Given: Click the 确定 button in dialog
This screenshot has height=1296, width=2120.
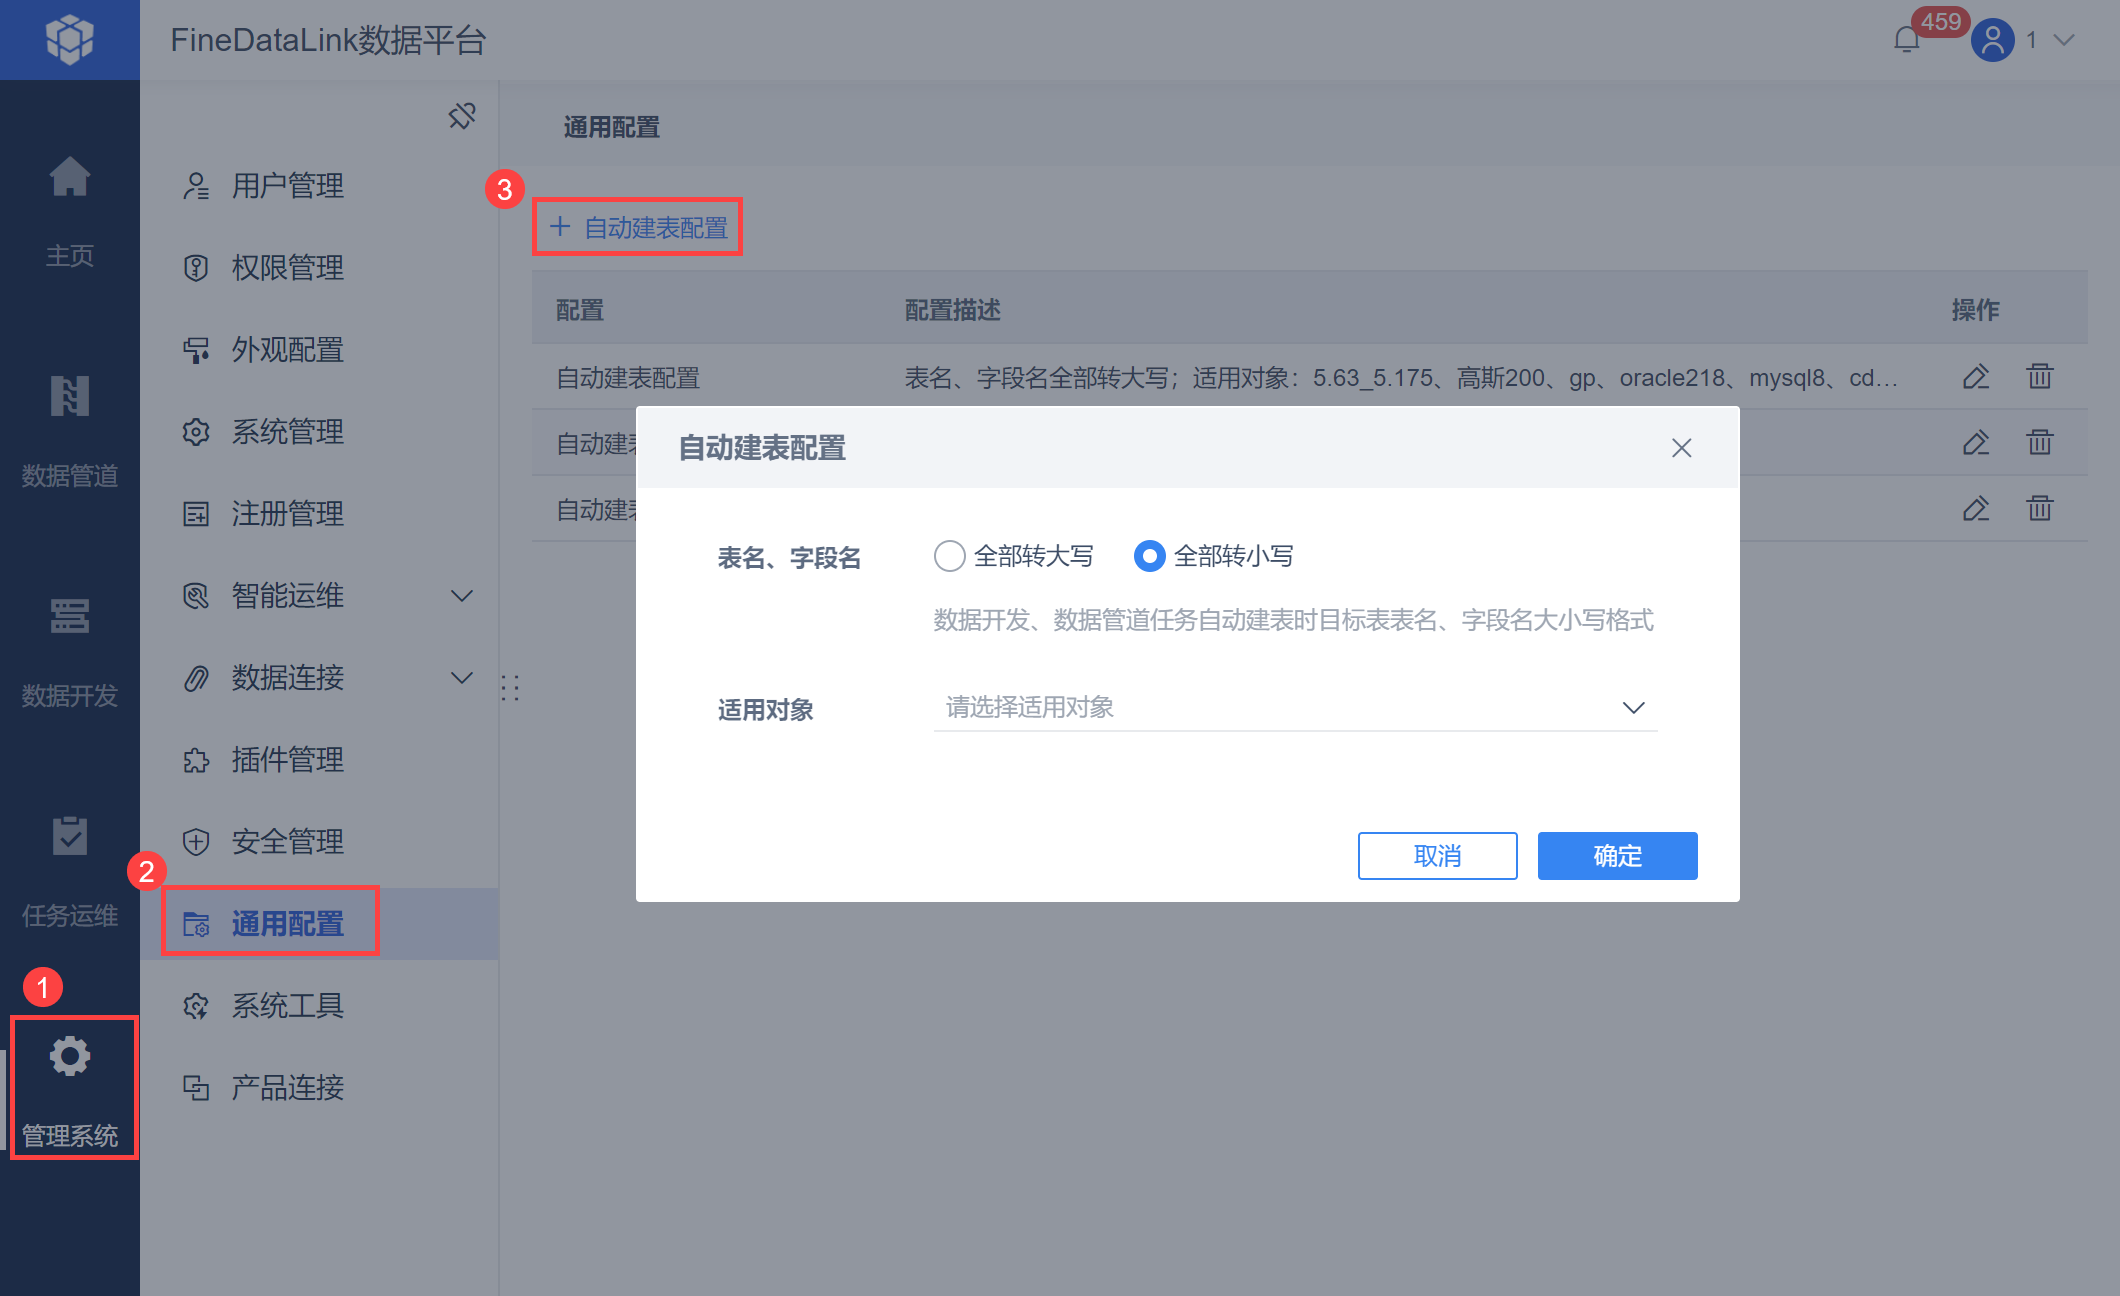Looking at the screenshot, I should pos(1616,856).
